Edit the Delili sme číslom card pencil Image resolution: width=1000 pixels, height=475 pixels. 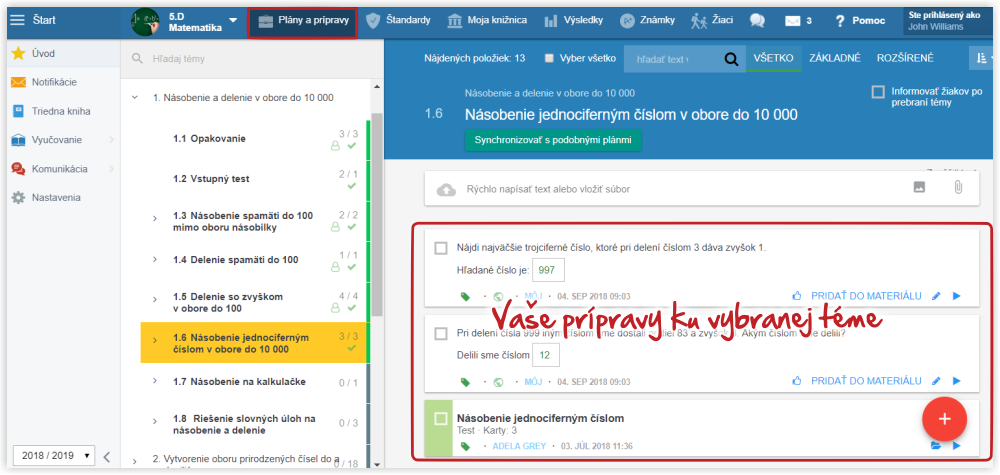pos(936,381)
